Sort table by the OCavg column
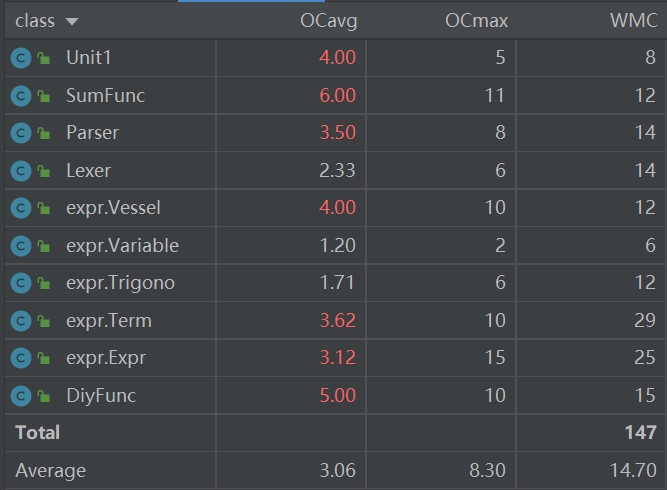This screenshot has width=667, height=490. click(328, 20)
